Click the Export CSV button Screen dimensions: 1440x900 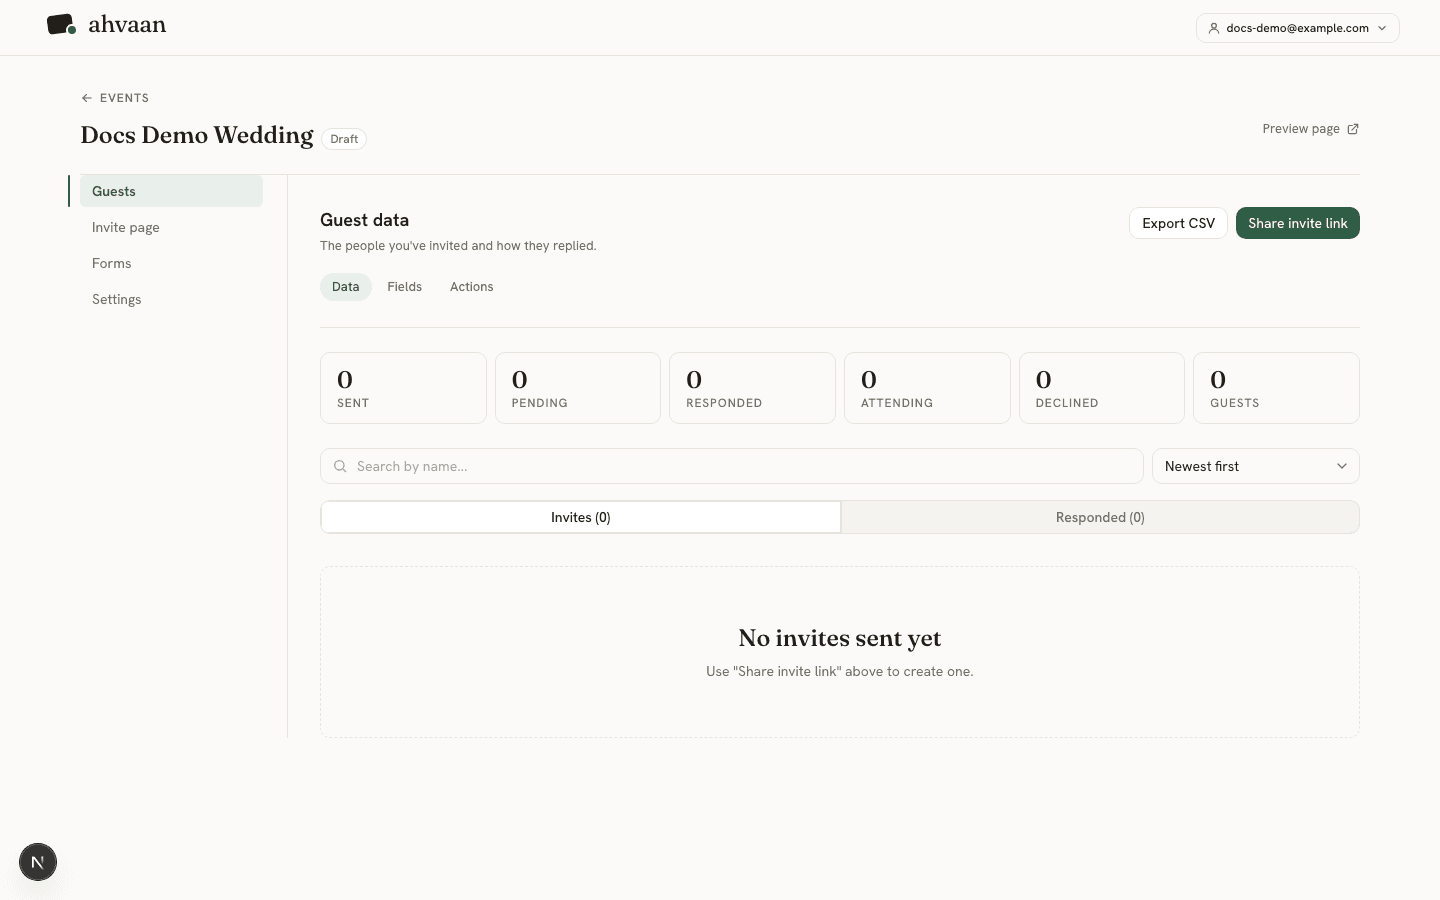coord(1178,223)
